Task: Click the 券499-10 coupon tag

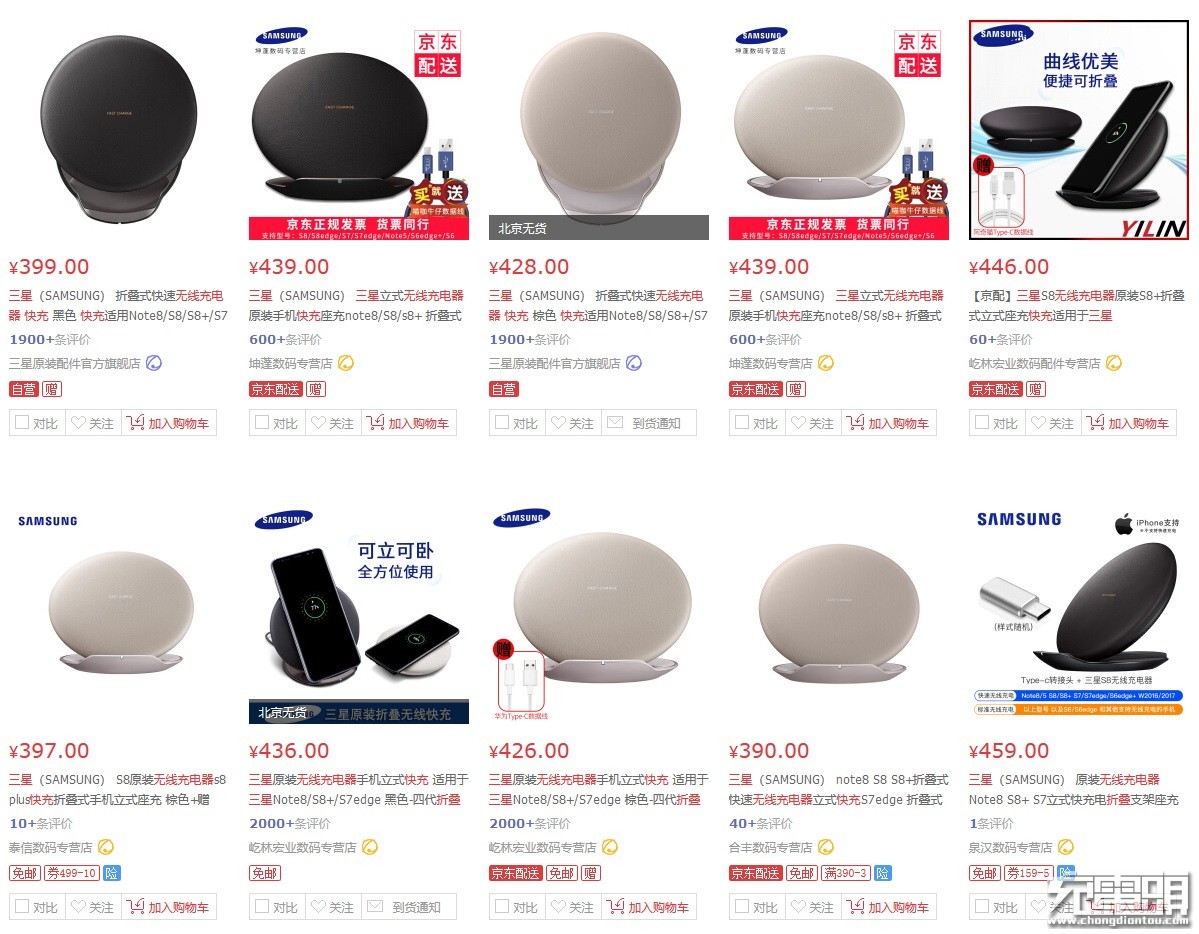Action: coord(72,873)
